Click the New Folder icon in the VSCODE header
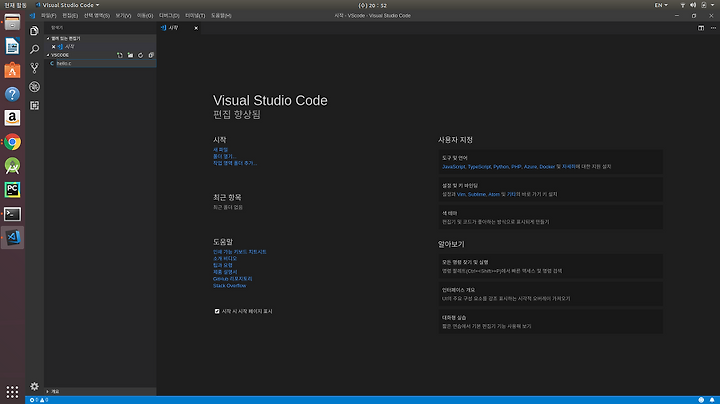The image size is (720, 404). click(x=130, y=55)
